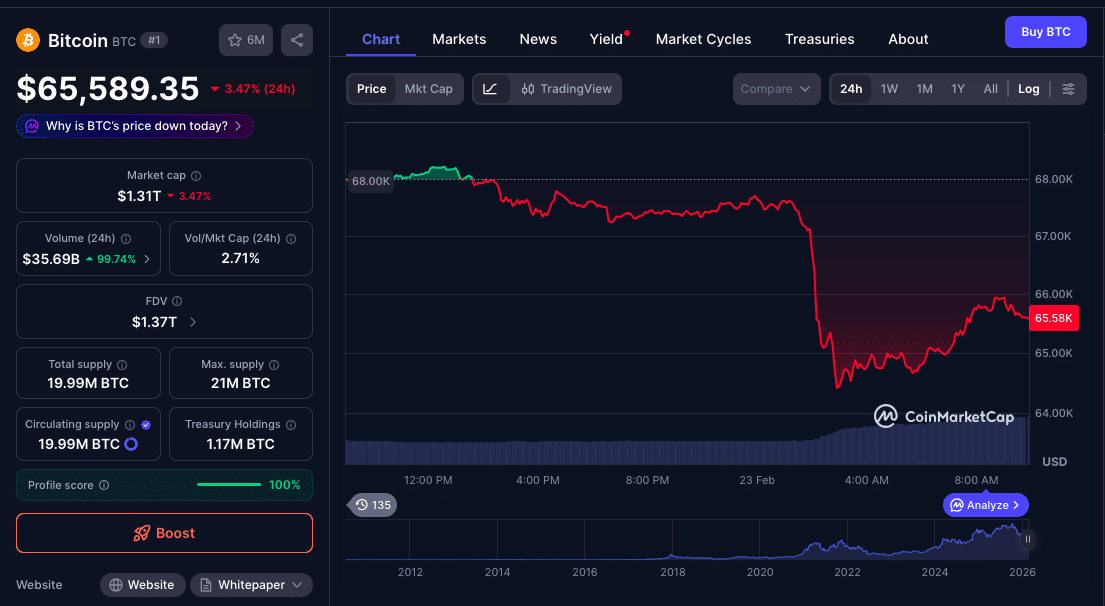The height and width of the screenshot is (606, 1105).
Task: Open the Chart tab
Action: coord(381,39)
